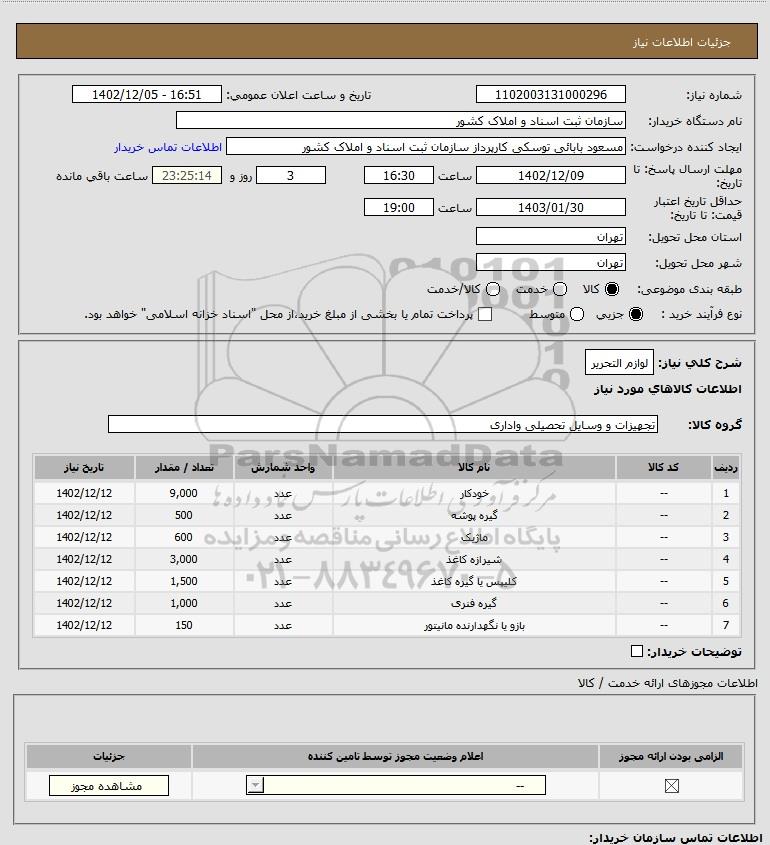Click the کد کالا column header
Viewport: 770px width, 845px height.
point(663,467)
